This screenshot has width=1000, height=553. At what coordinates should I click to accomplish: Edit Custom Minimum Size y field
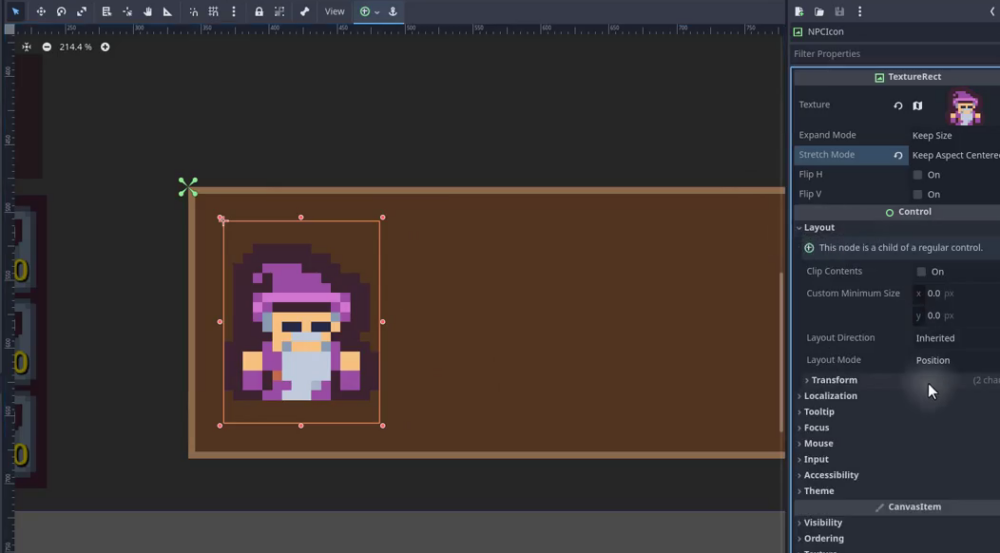956,315
